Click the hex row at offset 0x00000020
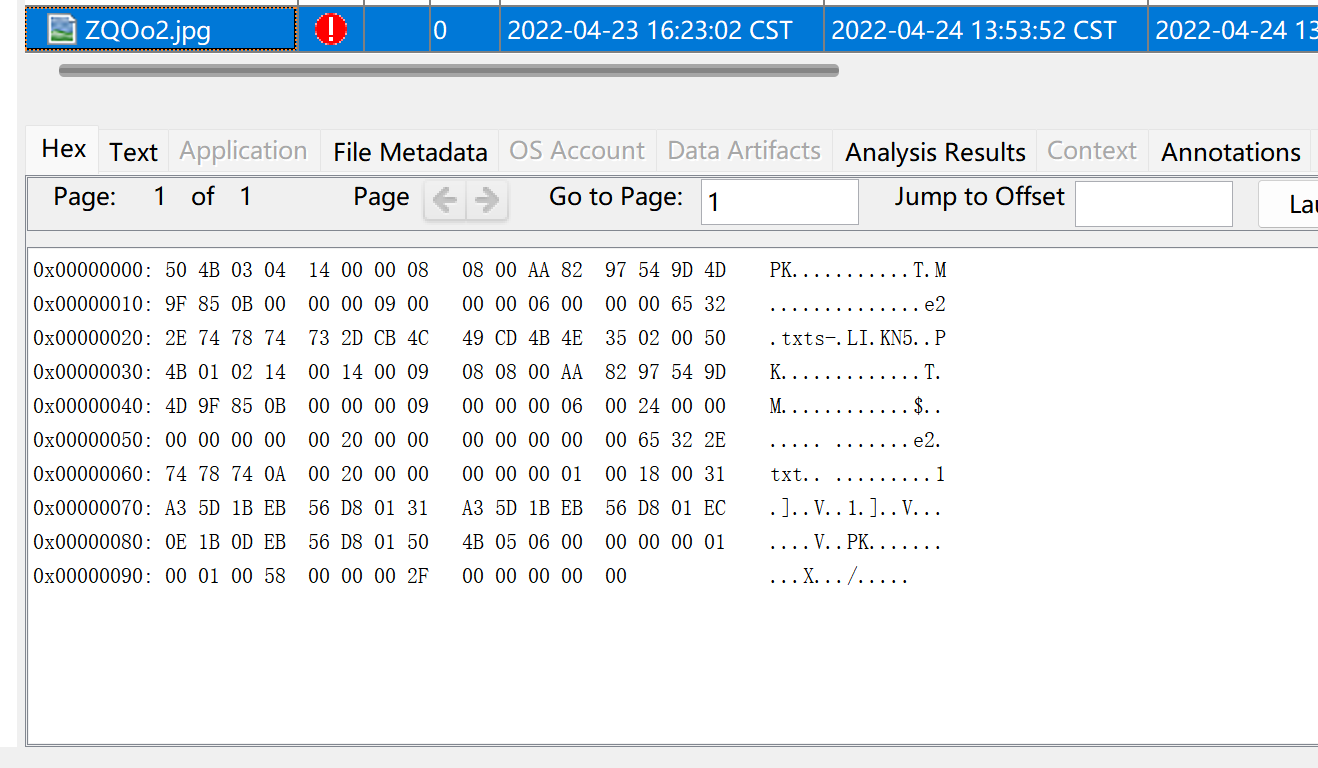 click(x=490, y=338)
